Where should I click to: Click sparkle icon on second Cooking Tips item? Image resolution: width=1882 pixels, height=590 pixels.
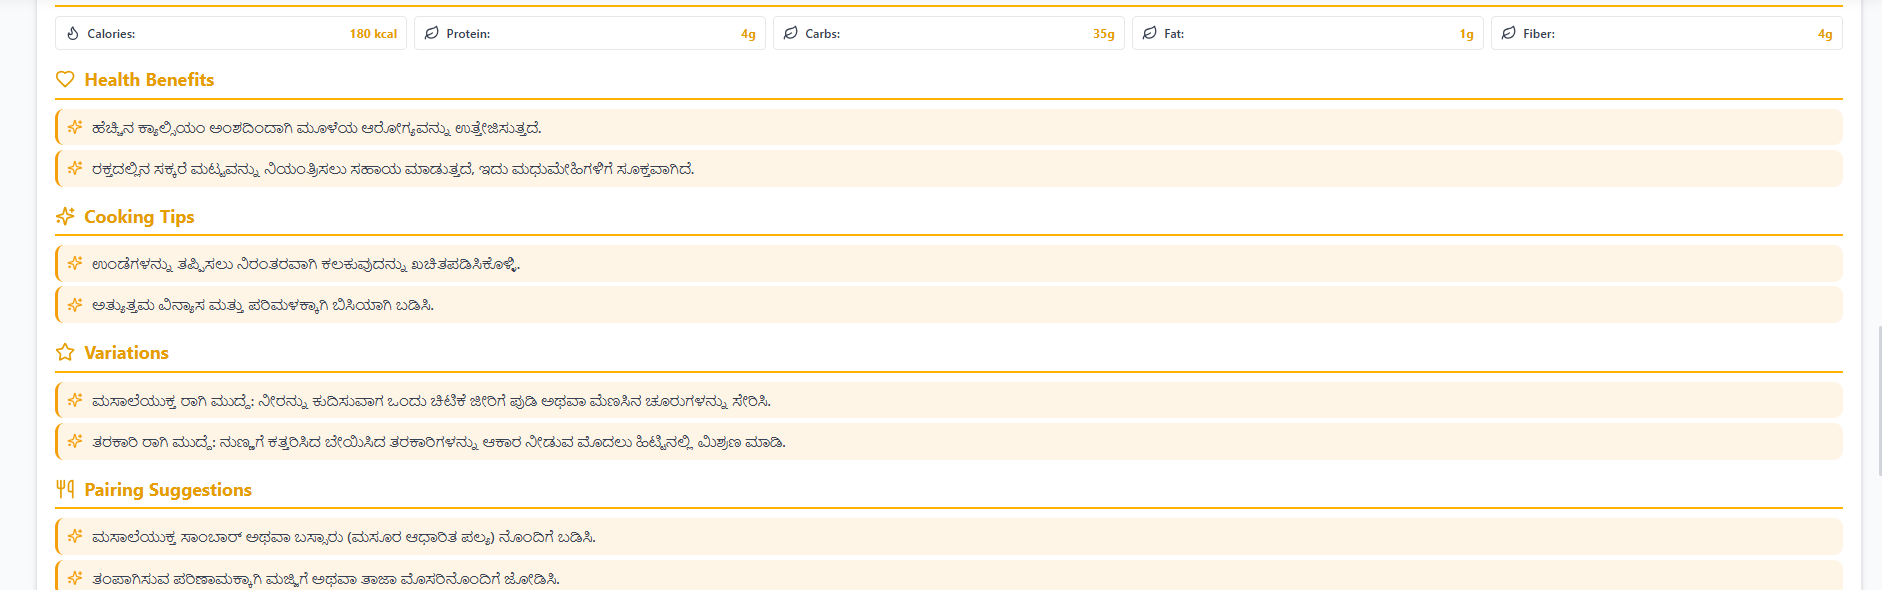75,304
